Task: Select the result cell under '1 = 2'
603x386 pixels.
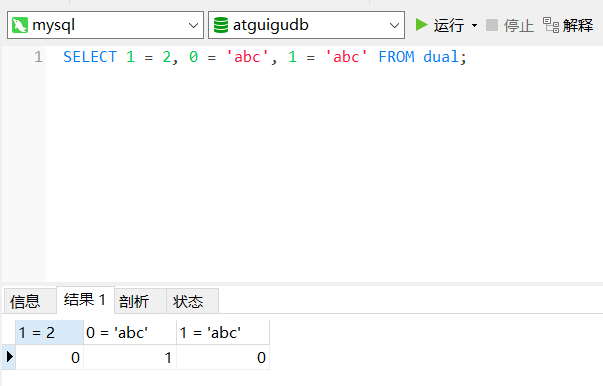Action: click(x=49, y=358)
